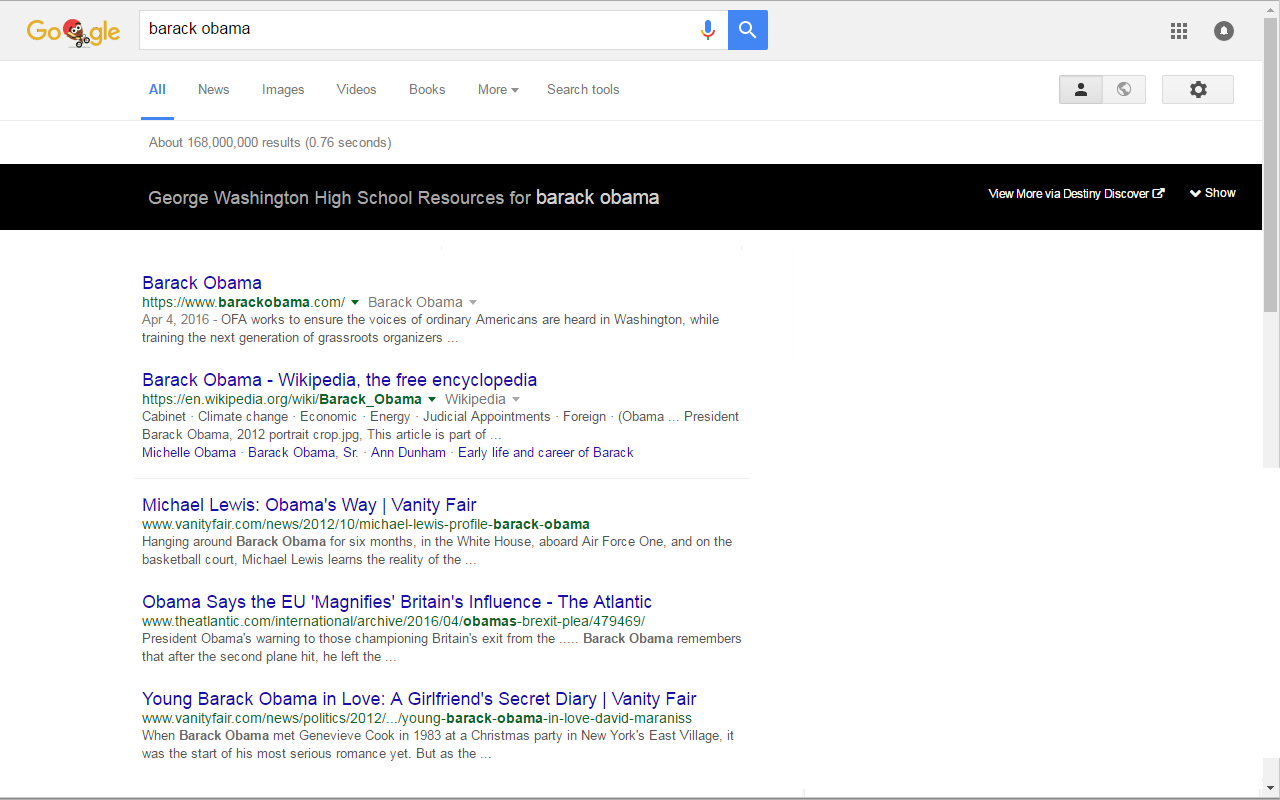Viewport: 1280px width, 800px height.
Task: Select the All results tab
Action: point(157,90)
